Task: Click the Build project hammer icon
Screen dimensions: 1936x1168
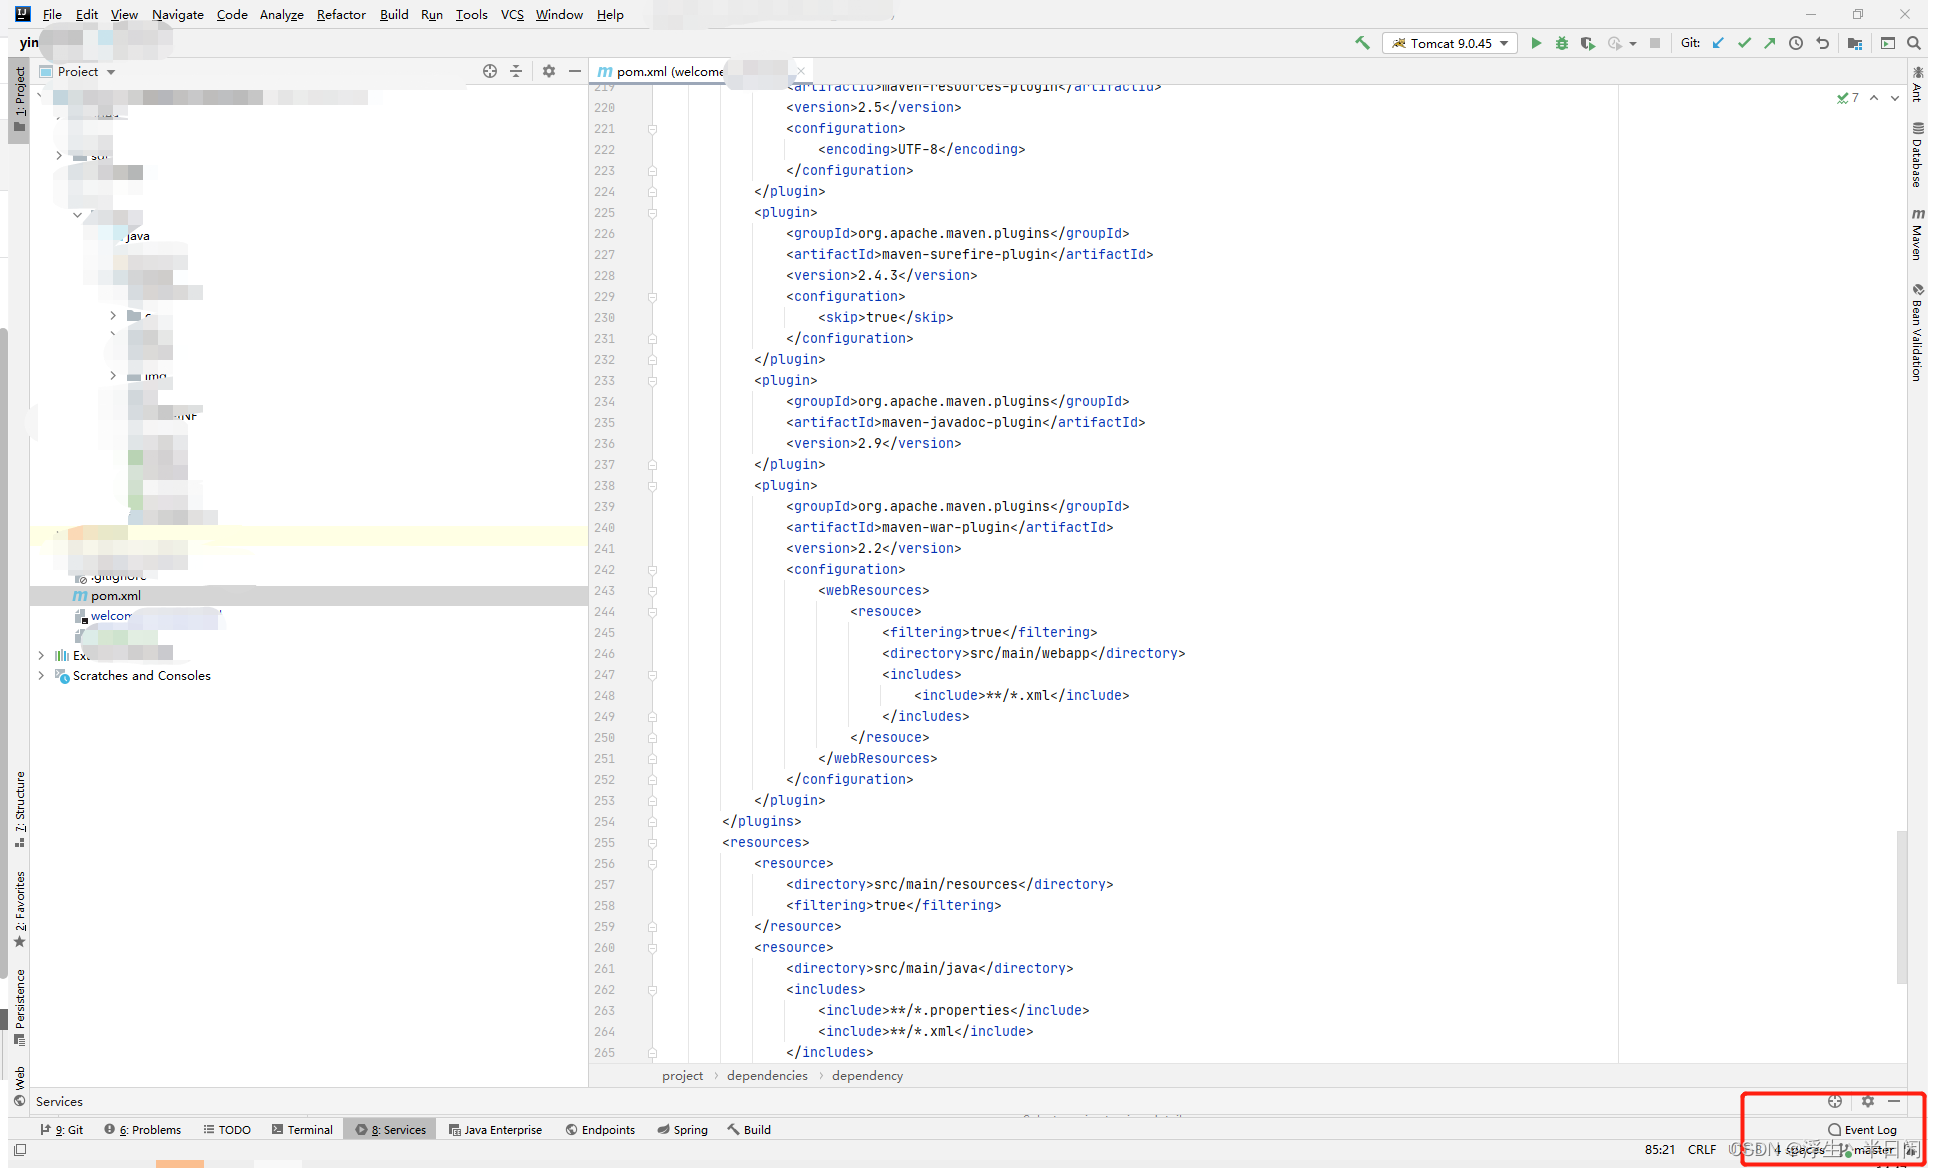Action: tap(1362, 43)
